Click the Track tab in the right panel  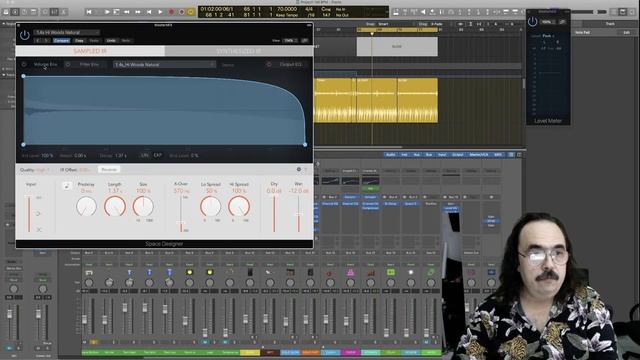point(610,24)
